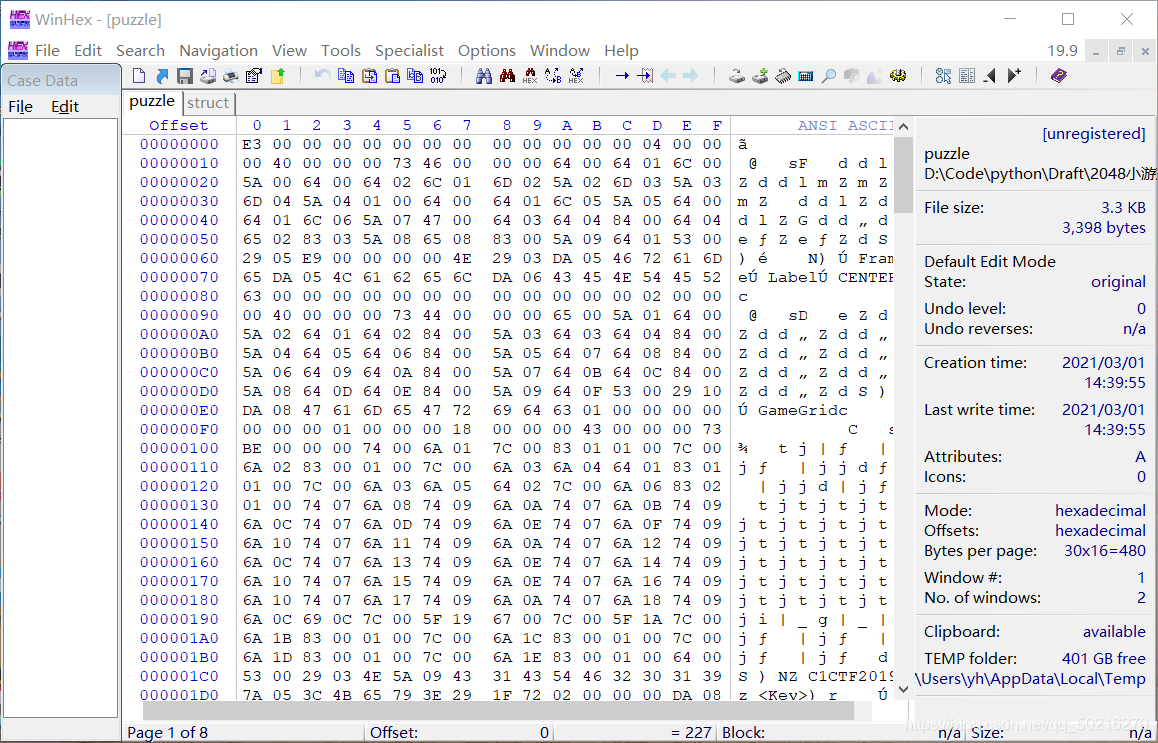Open Find Text with the binoculars icon
Viewport: 1158px width, 743px height.
[484, 76]
